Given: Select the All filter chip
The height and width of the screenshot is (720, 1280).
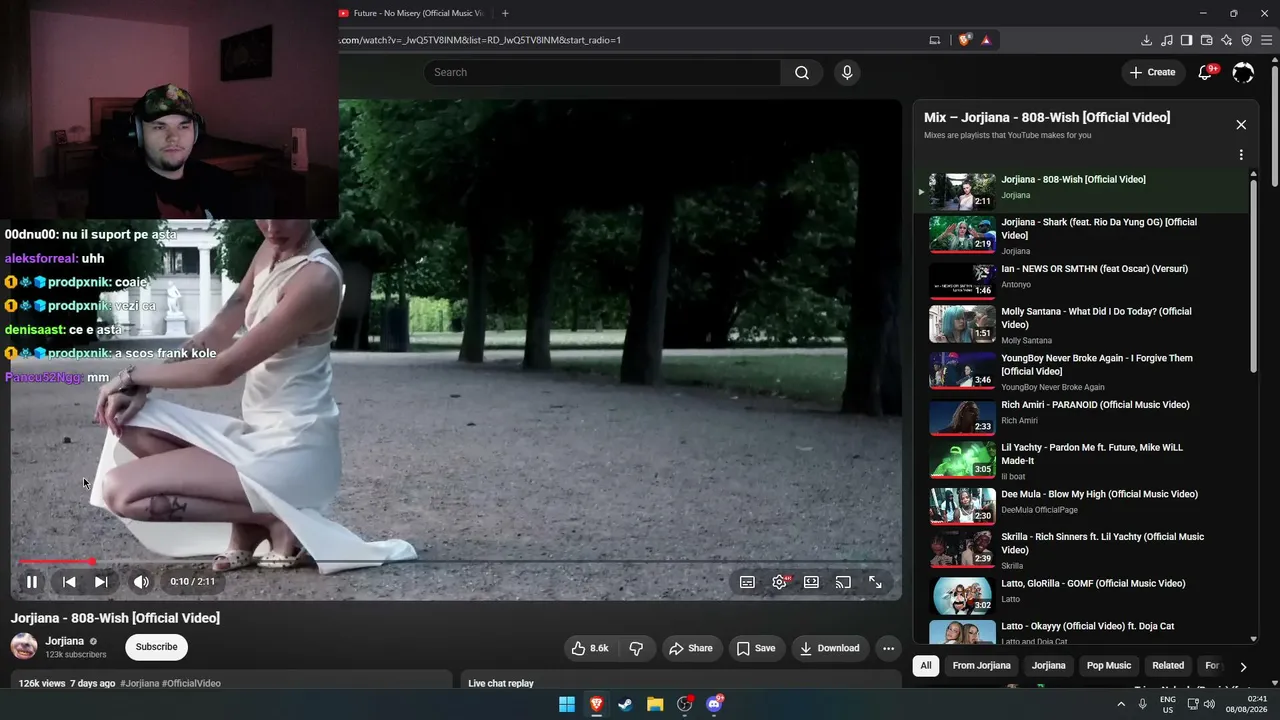Looking at the screenshot, I should tap(926, 666).
